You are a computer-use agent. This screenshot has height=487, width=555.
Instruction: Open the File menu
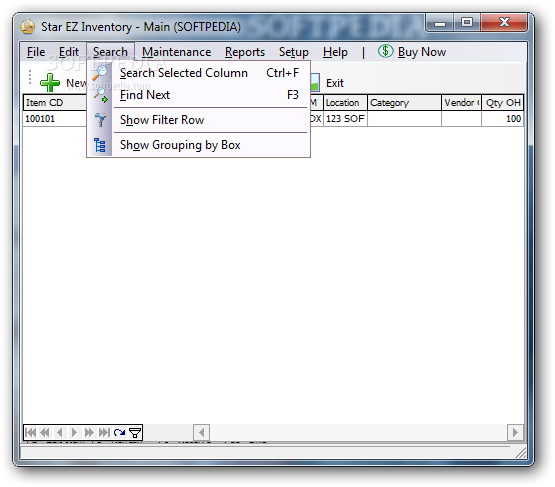(36, 52)
